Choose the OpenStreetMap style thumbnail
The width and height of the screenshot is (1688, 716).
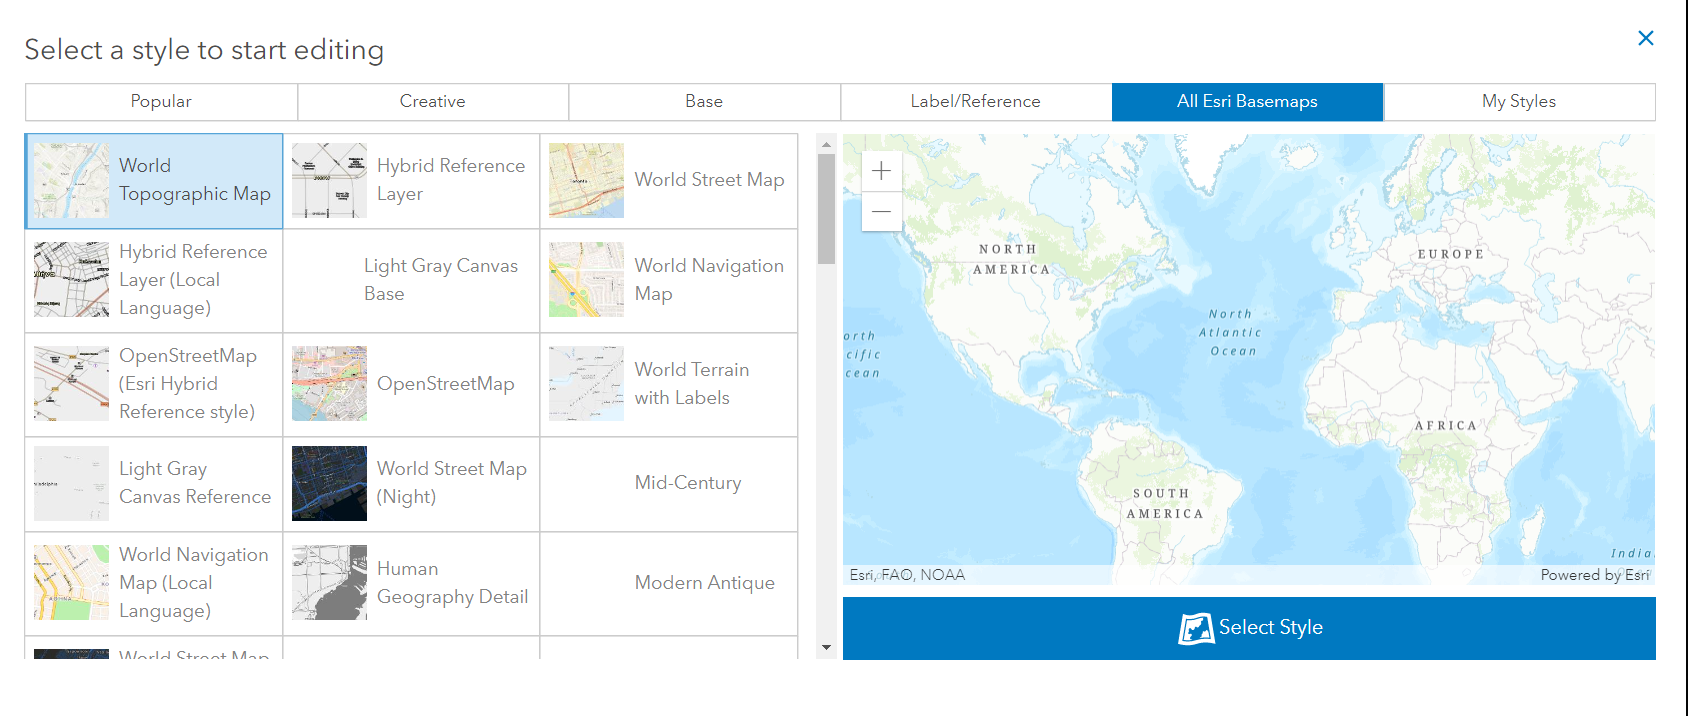tap(329, 384)
